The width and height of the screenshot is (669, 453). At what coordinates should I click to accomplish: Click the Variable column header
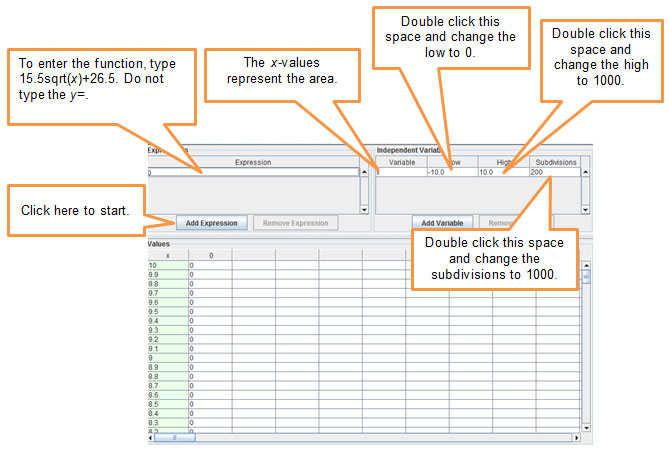click(401, 162)
